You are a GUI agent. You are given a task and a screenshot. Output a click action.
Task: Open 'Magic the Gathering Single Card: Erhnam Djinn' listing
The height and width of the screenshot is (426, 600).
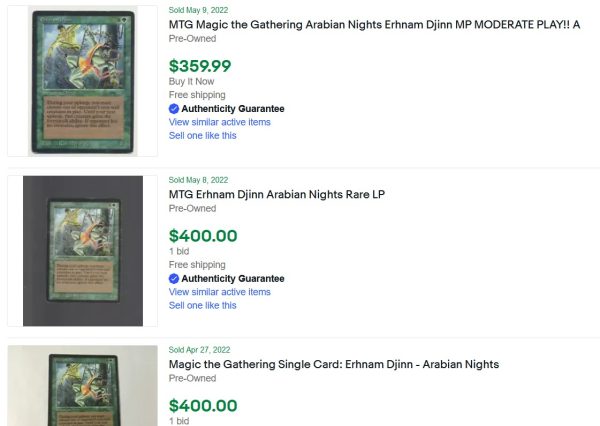coord(333,364)
